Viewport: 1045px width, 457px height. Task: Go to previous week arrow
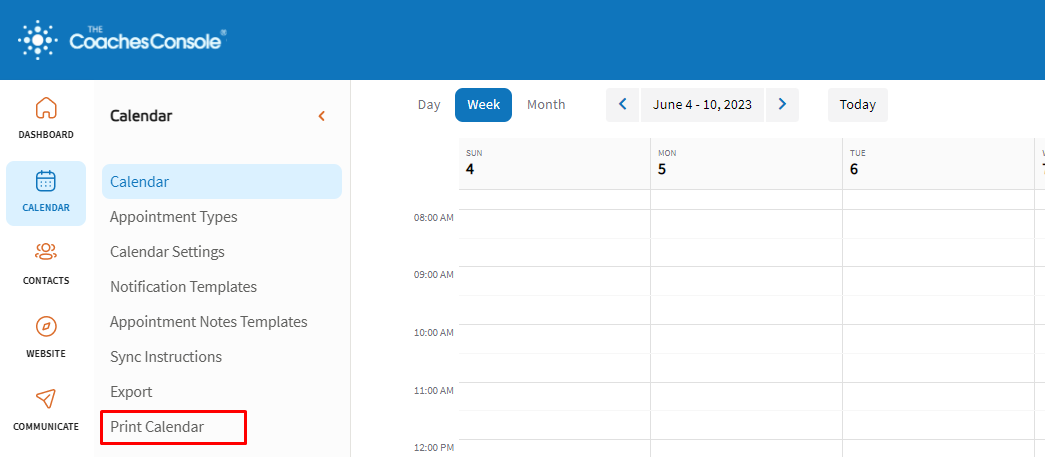622,105
